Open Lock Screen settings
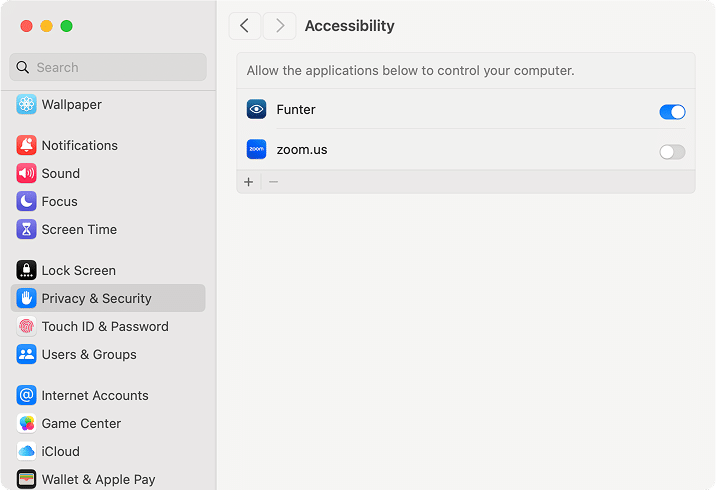This screenshot has height=490, width=716. tap(108, 270)
